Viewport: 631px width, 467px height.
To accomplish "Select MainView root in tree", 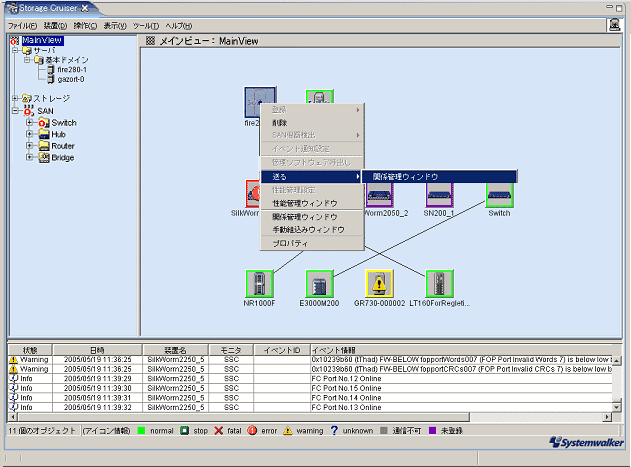I will click(x=42, y=40).
